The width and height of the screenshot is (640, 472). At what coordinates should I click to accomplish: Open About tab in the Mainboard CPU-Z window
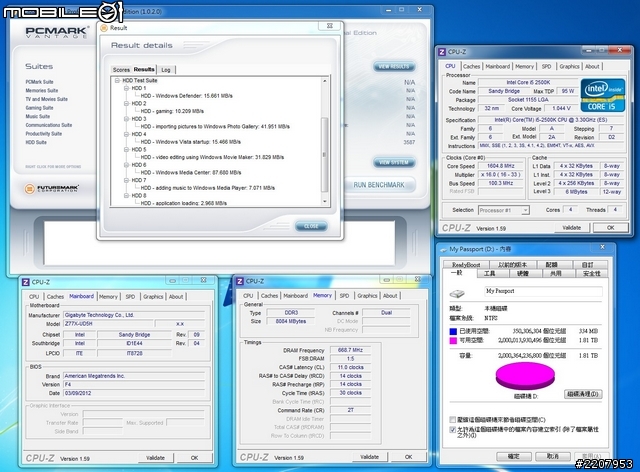(x=176, y=297)
